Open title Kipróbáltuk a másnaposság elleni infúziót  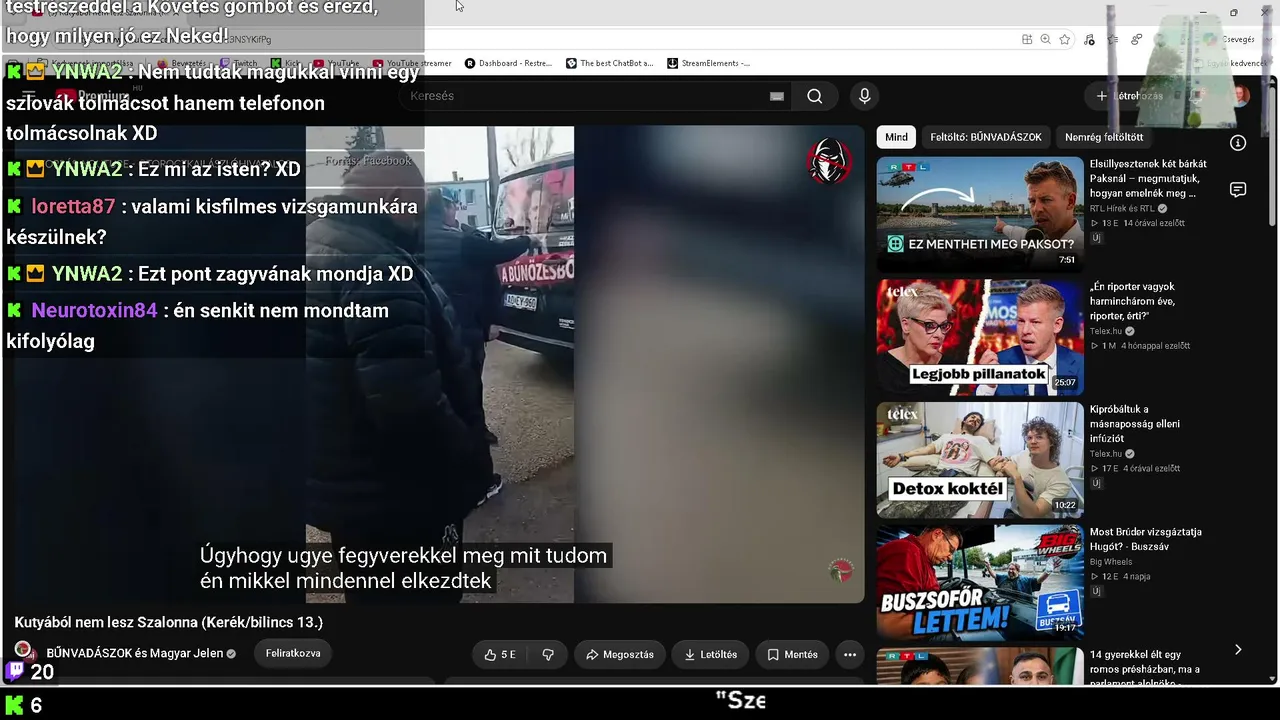1135,424
